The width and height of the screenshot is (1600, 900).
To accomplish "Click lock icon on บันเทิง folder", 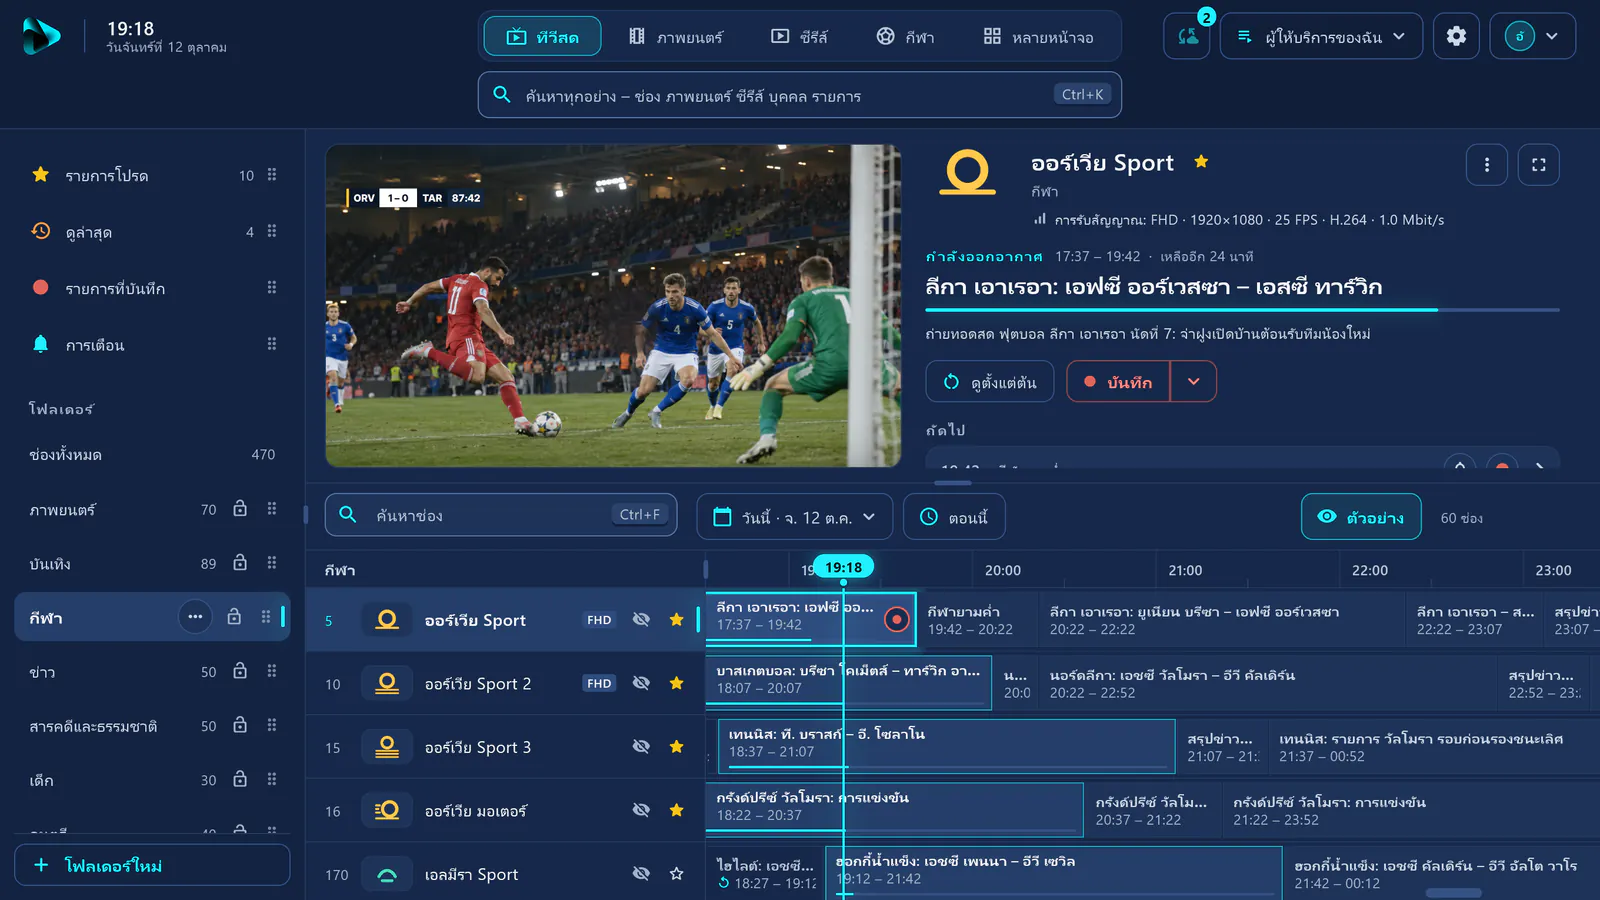I will pyautogui.click(x=240, y=563).
